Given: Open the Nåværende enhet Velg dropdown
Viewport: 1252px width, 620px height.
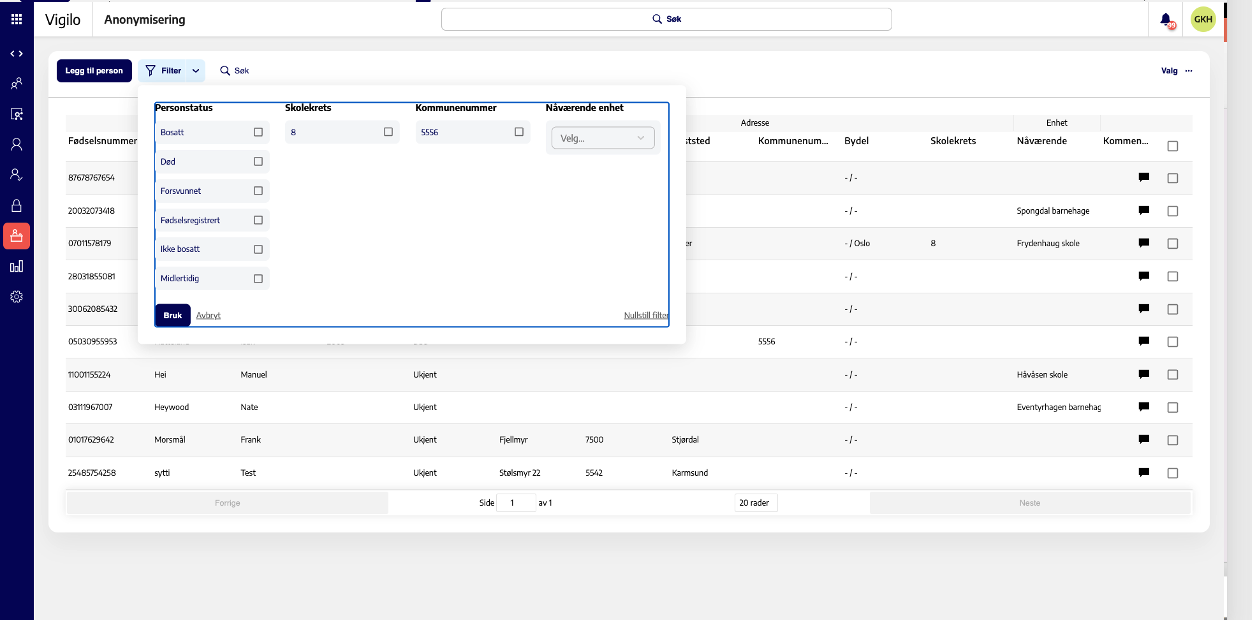Looking at the screenshot, I should (603, 138).
